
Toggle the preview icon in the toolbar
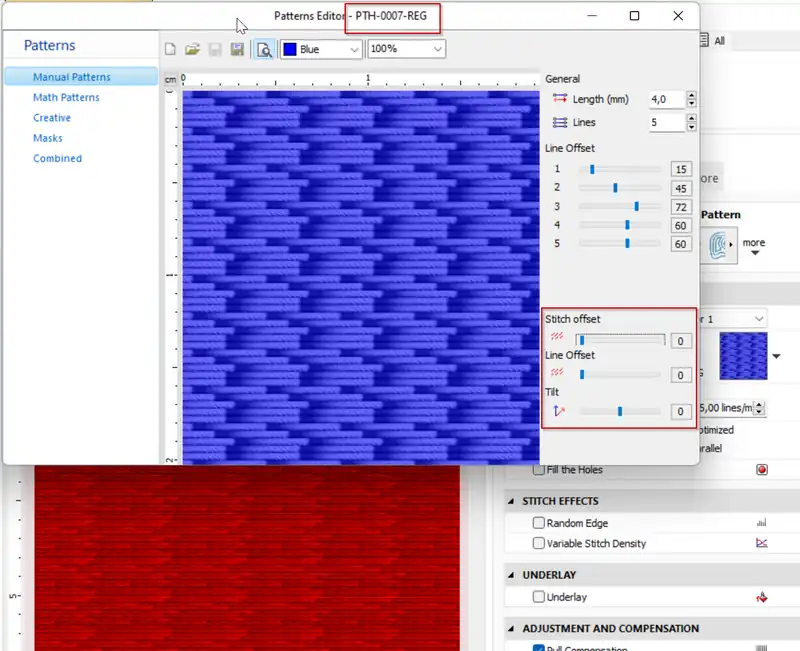[x=266, y=48]
